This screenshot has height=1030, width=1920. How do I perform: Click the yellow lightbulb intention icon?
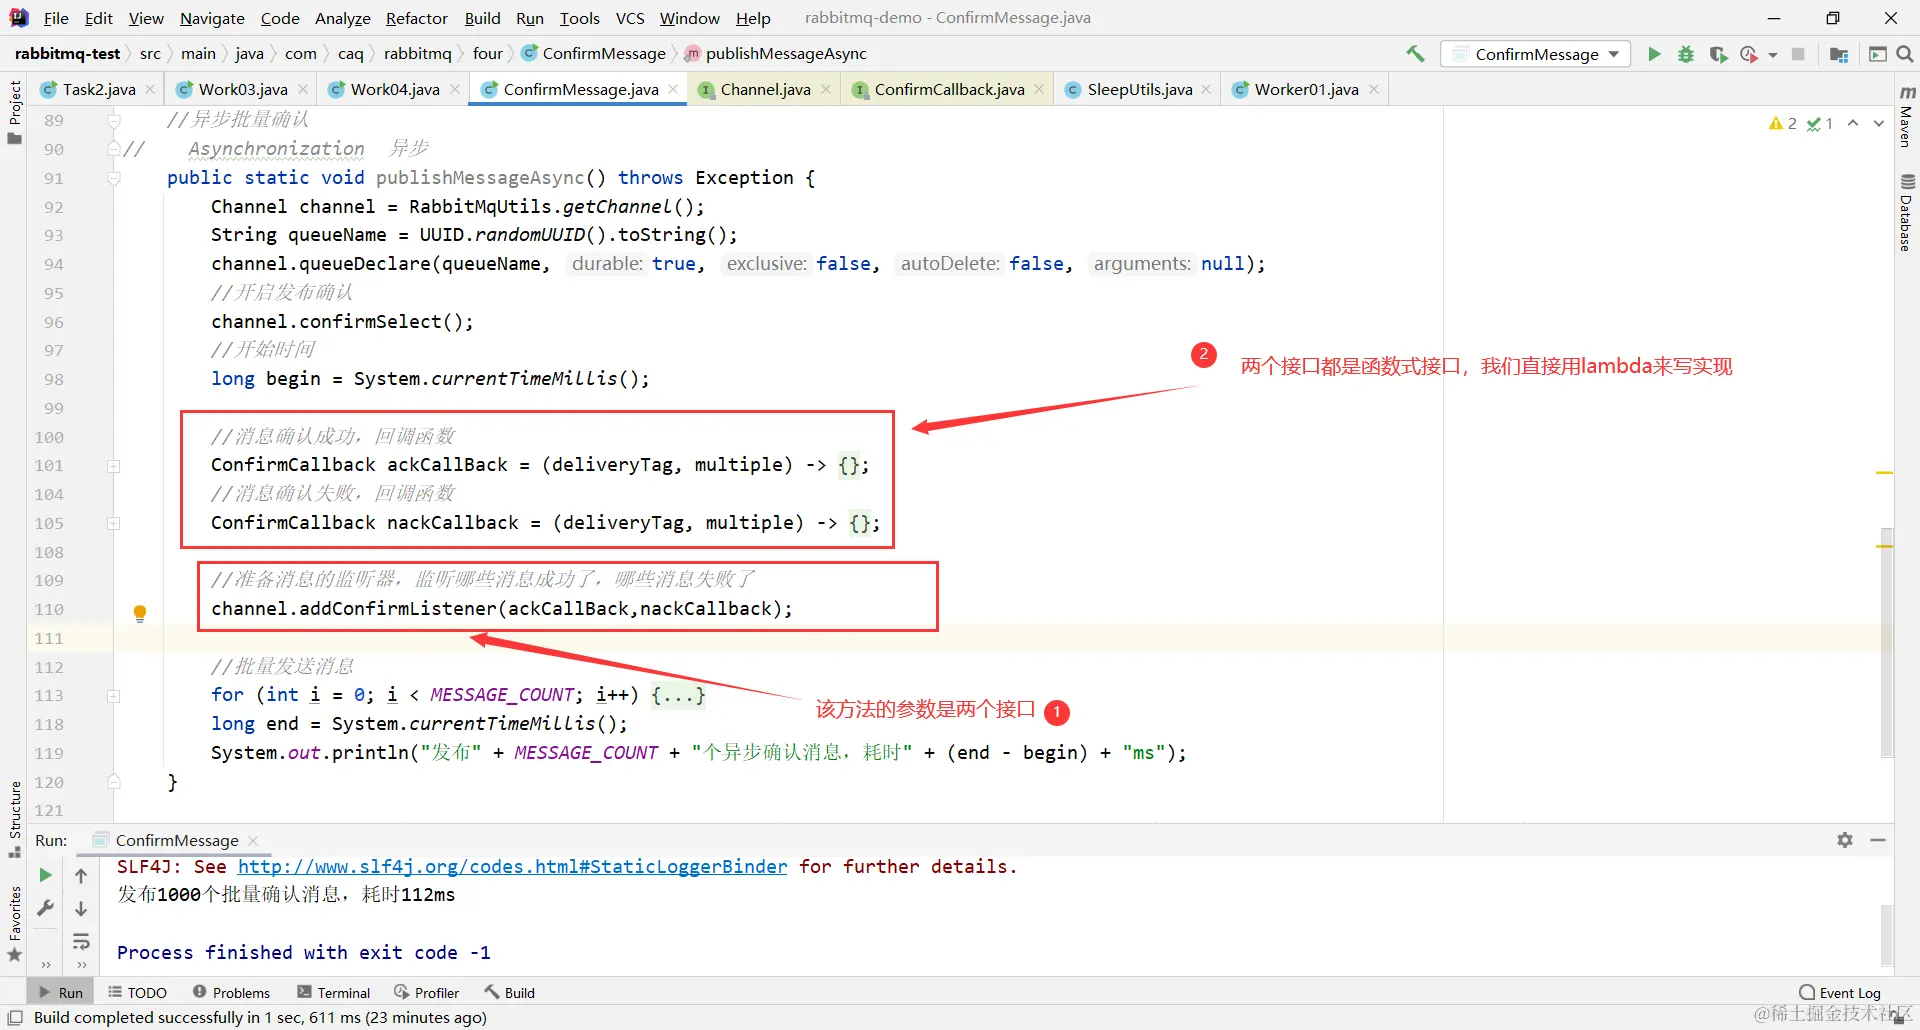tap(140, 613)
